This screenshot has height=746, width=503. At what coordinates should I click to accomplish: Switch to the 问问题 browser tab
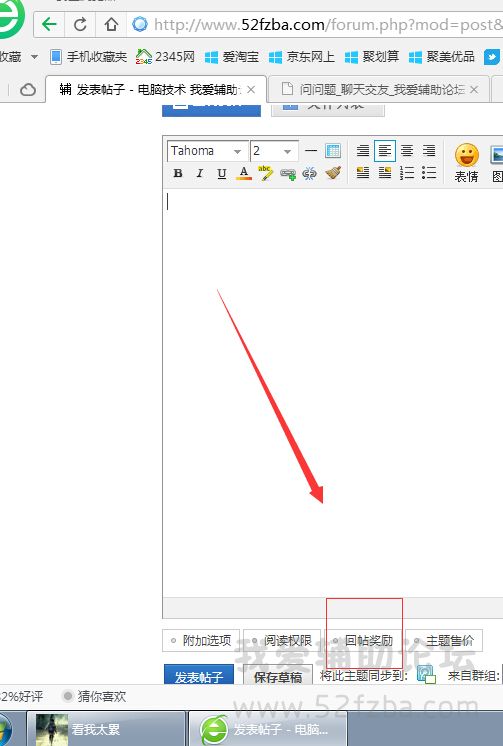click(379, 89)
